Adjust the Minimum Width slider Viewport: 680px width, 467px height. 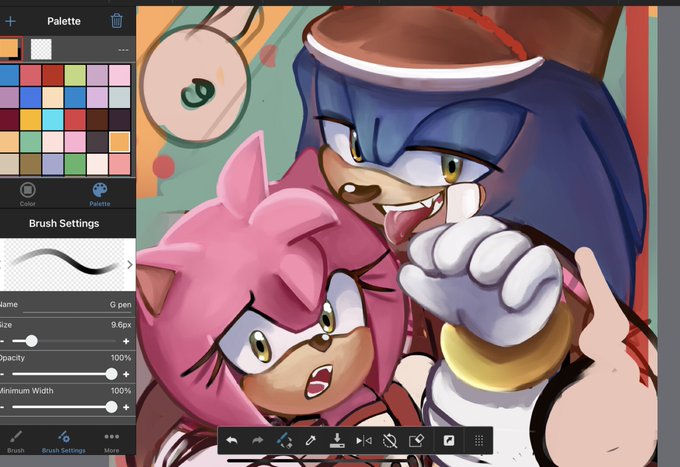[x=64, y=407]
